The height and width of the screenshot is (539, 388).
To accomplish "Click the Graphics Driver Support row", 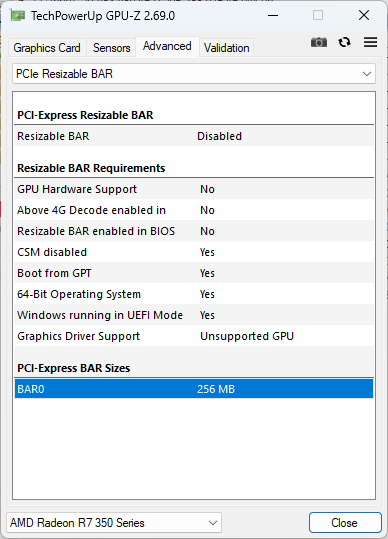I will pyautogui.click(x=194, y=336).
